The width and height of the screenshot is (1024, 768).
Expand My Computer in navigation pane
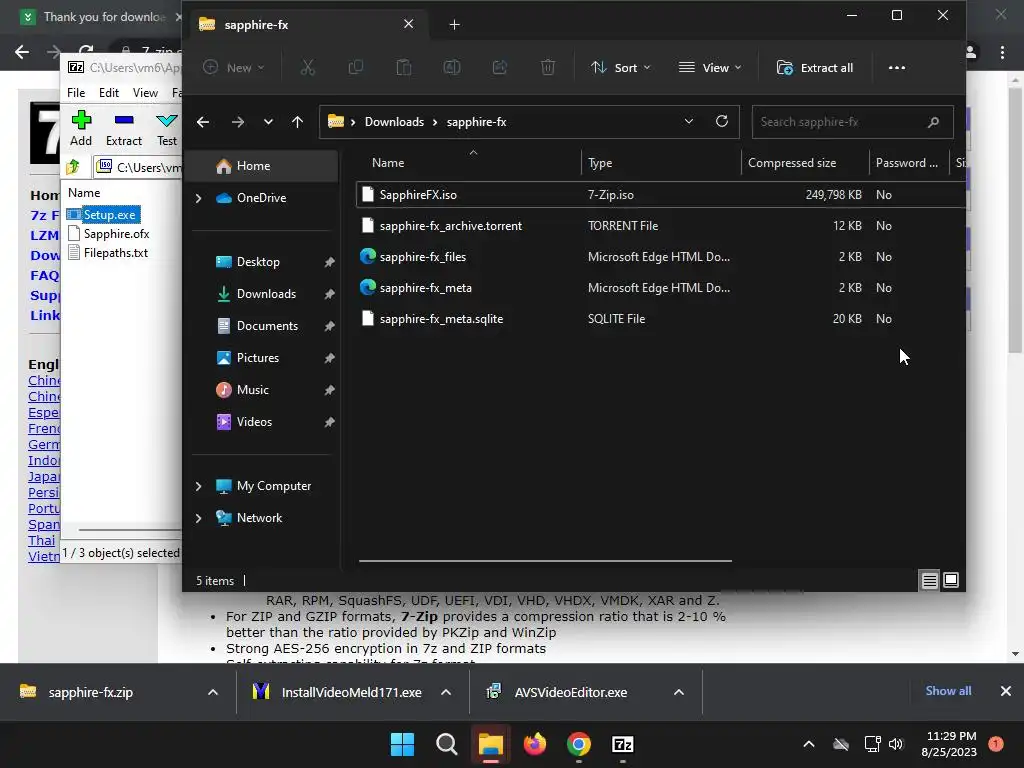[x=199, y=486]
